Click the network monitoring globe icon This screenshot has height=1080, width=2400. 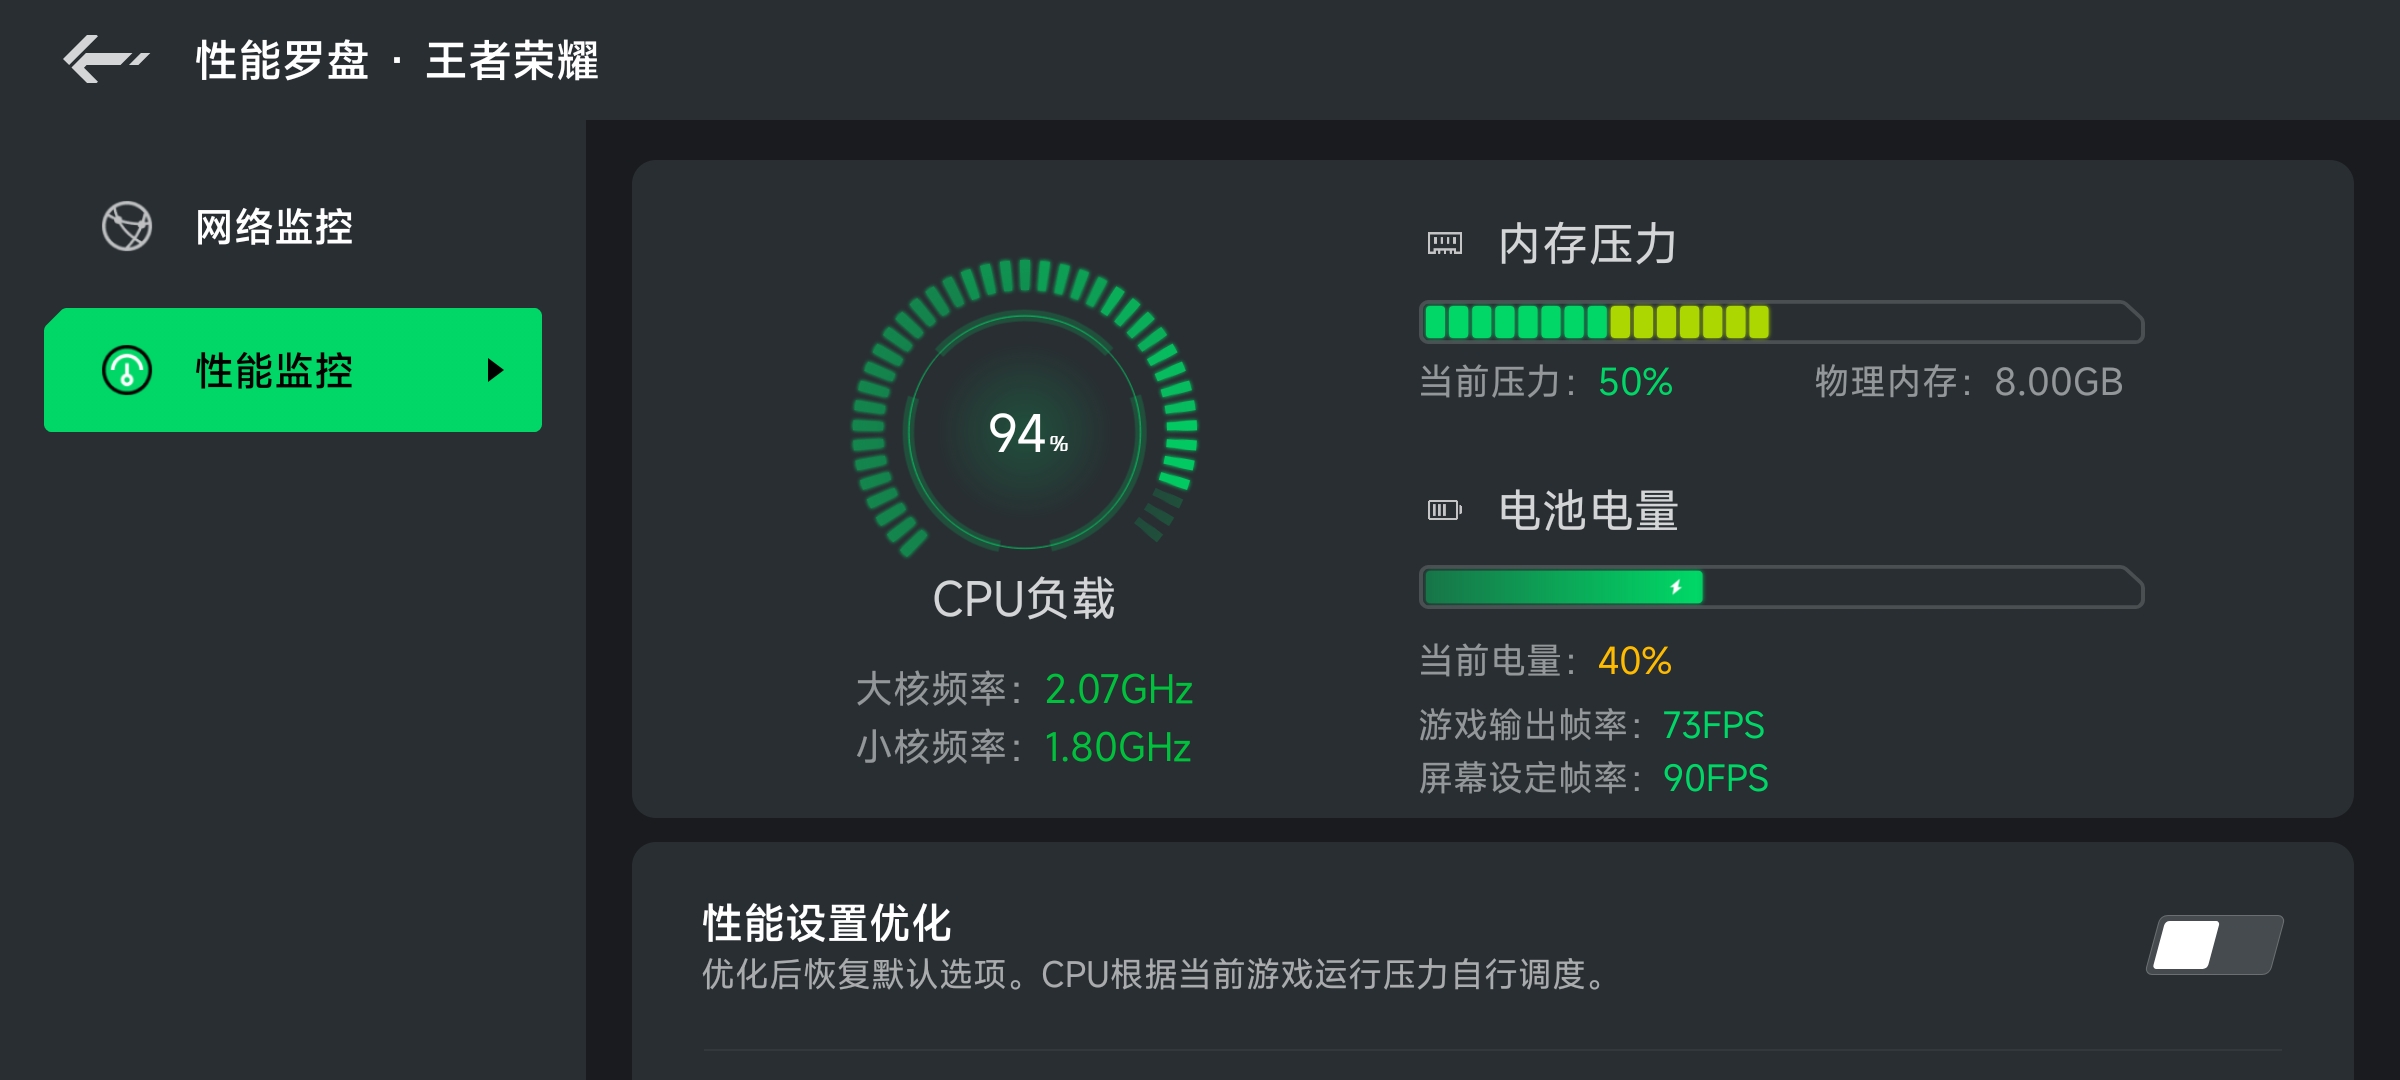(127, 226)
